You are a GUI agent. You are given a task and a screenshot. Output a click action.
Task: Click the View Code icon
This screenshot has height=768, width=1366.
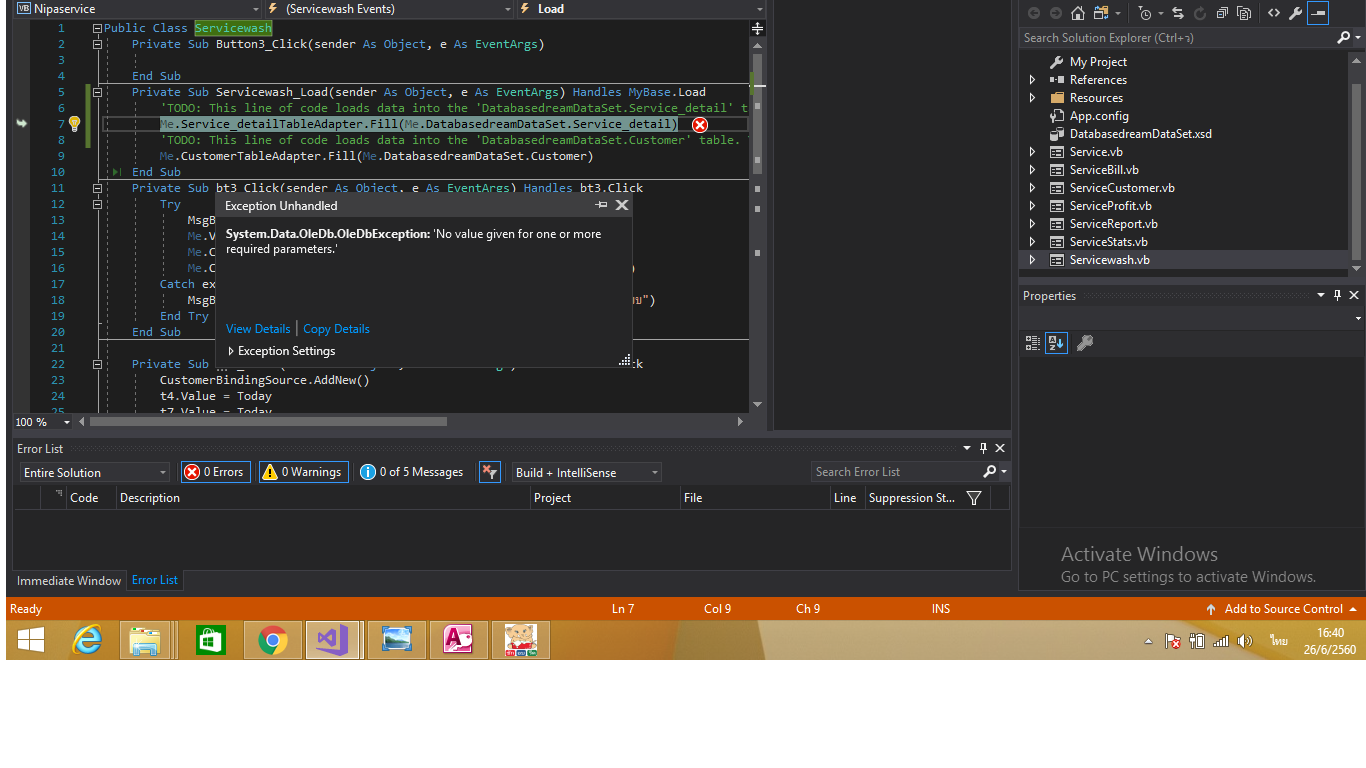click(1273, 13)
